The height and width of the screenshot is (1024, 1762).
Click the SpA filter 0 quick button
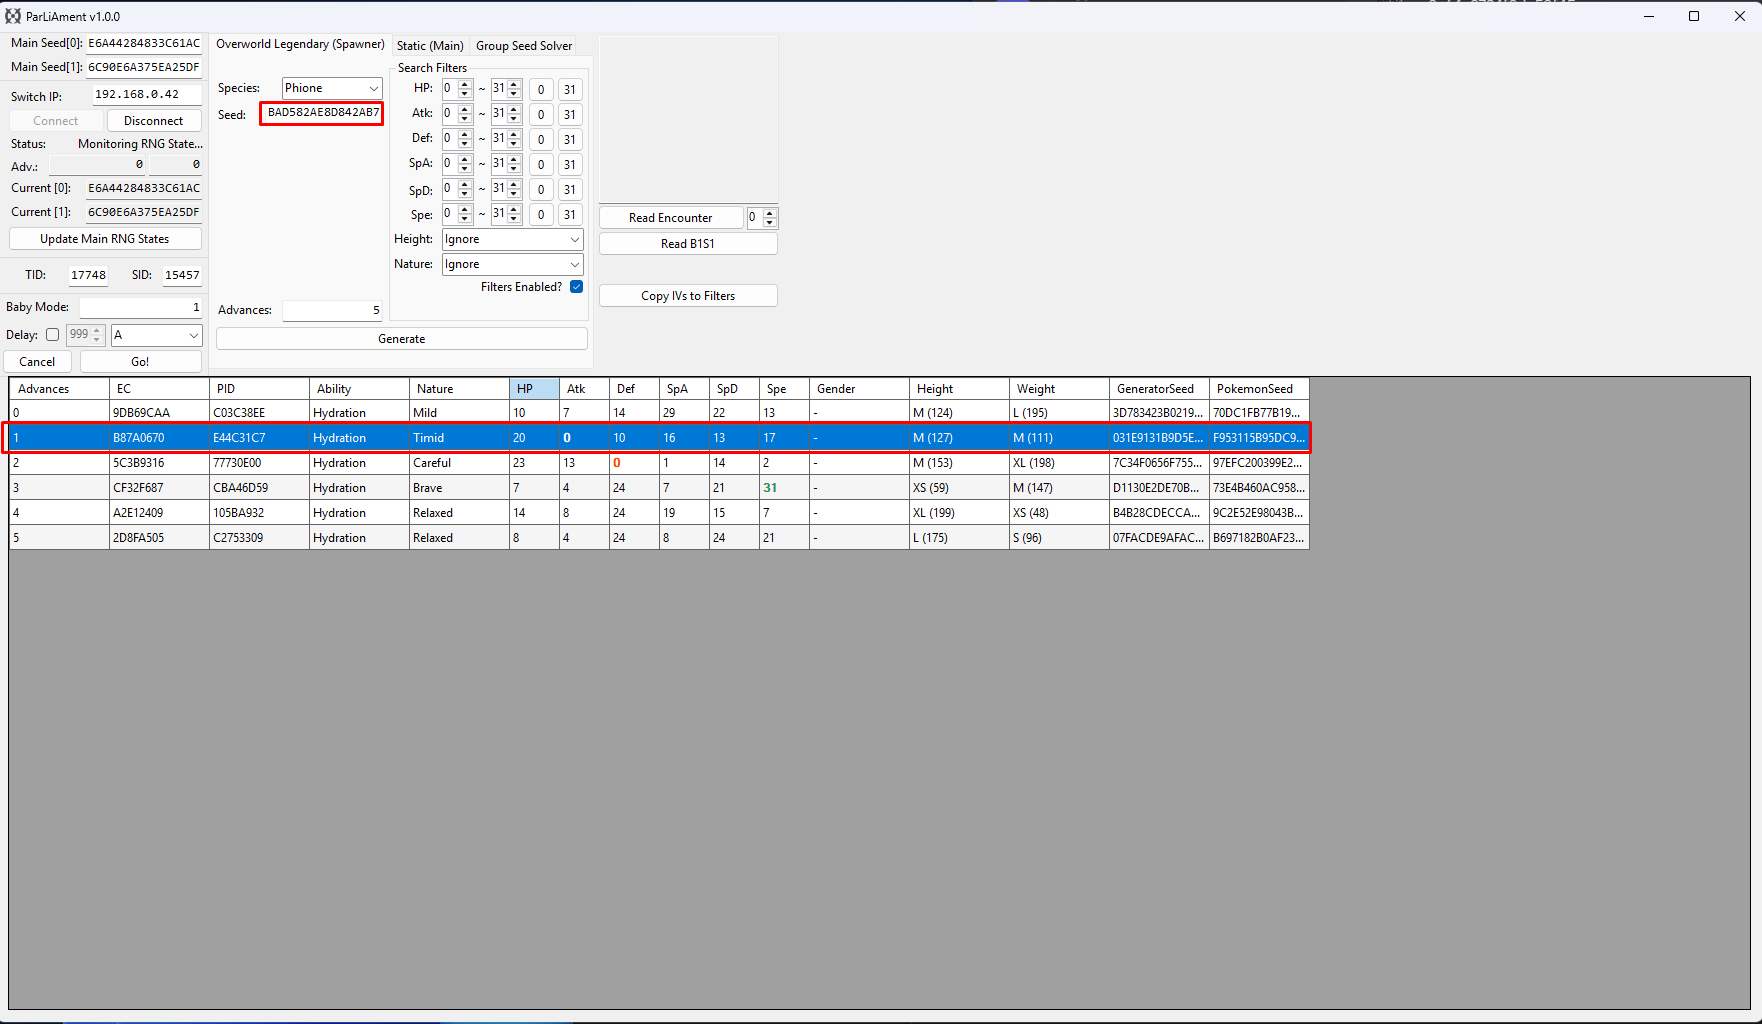541,165
